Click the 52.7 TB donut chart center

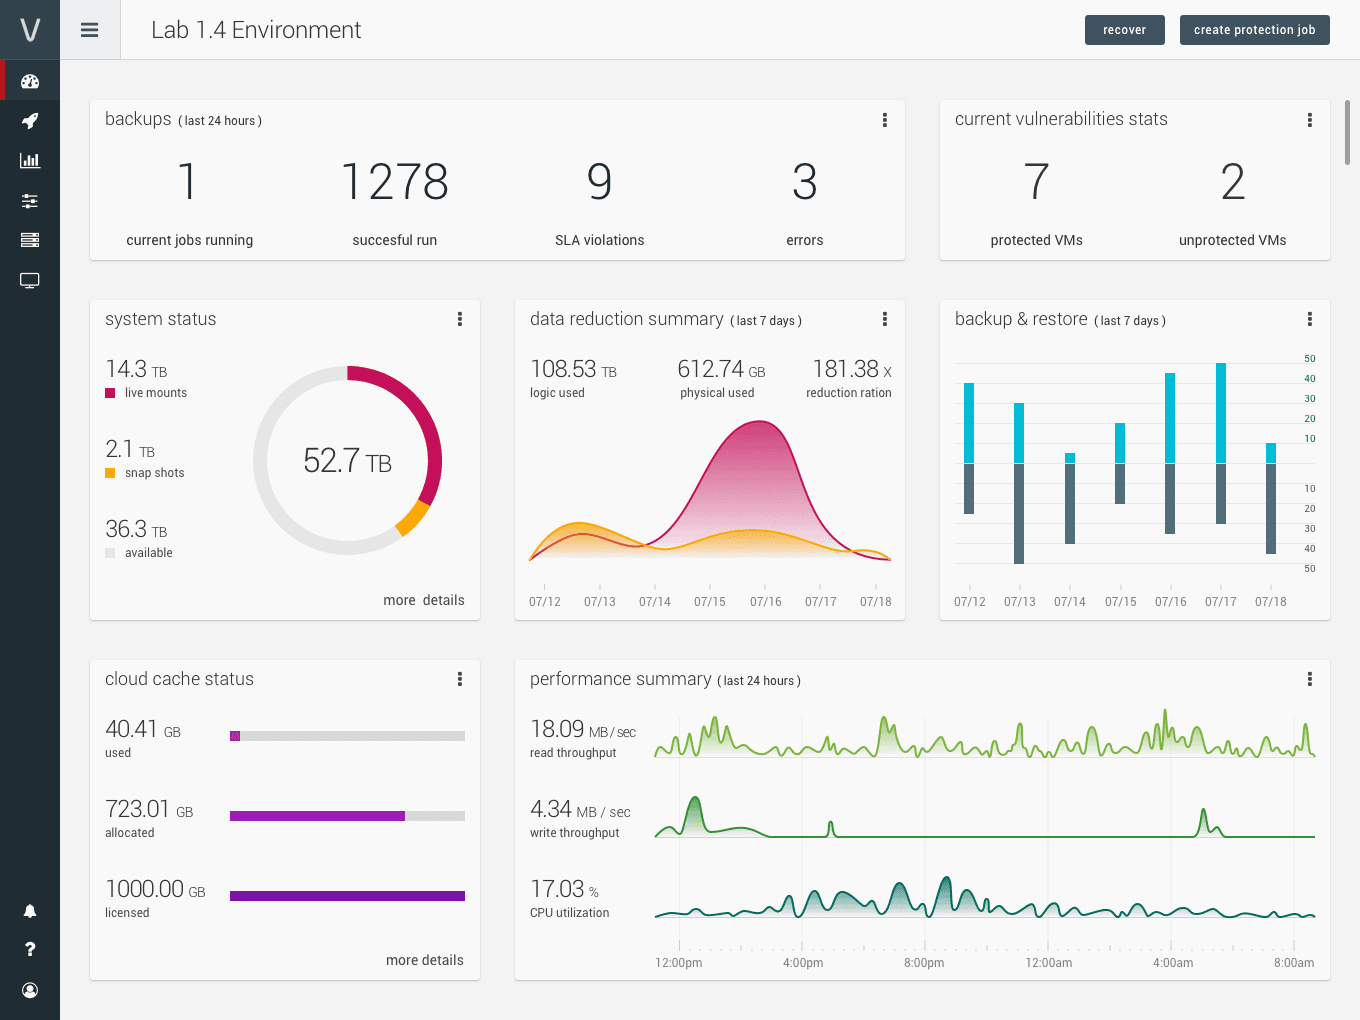click(x=347, y=461)
